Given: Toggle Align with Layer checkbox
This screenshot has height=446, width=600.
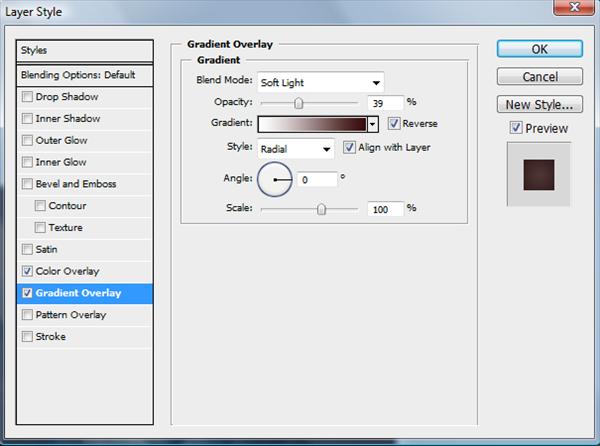Looking at the screenshot, I should (349, 147).
